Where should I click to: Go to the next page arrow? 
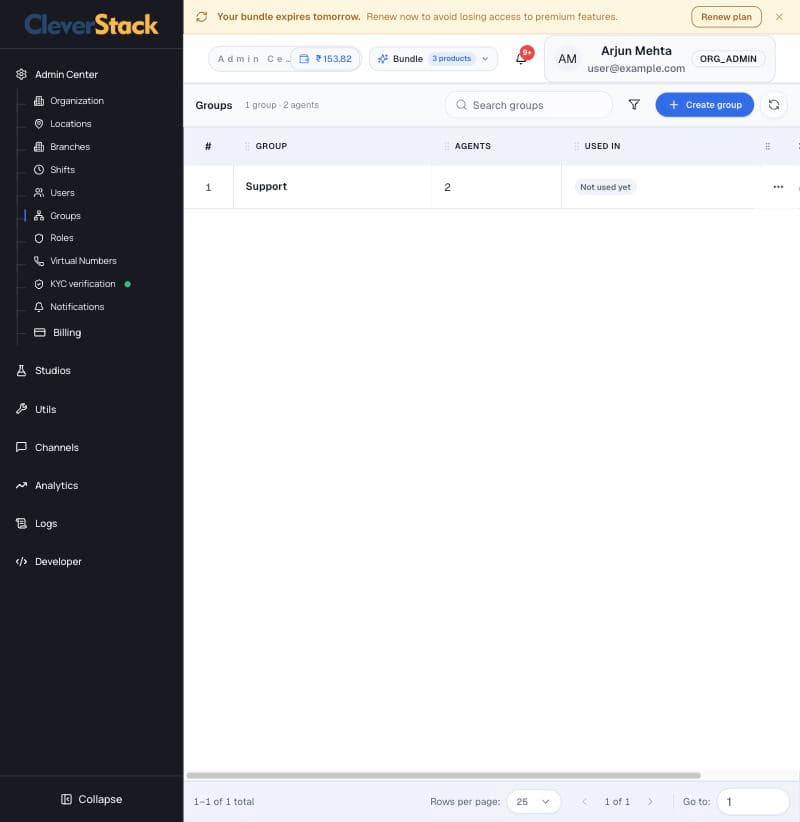[x=650, y=802]
